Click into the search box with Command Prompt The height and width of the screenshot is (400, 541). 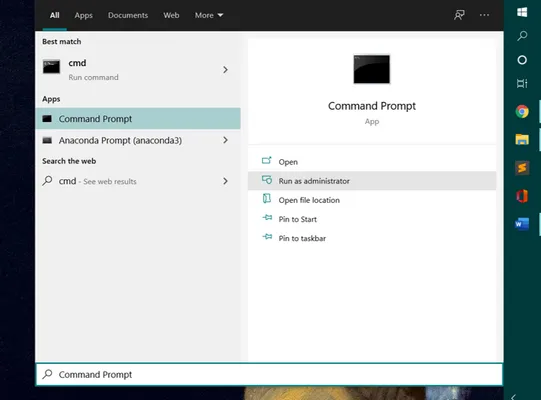269,374
